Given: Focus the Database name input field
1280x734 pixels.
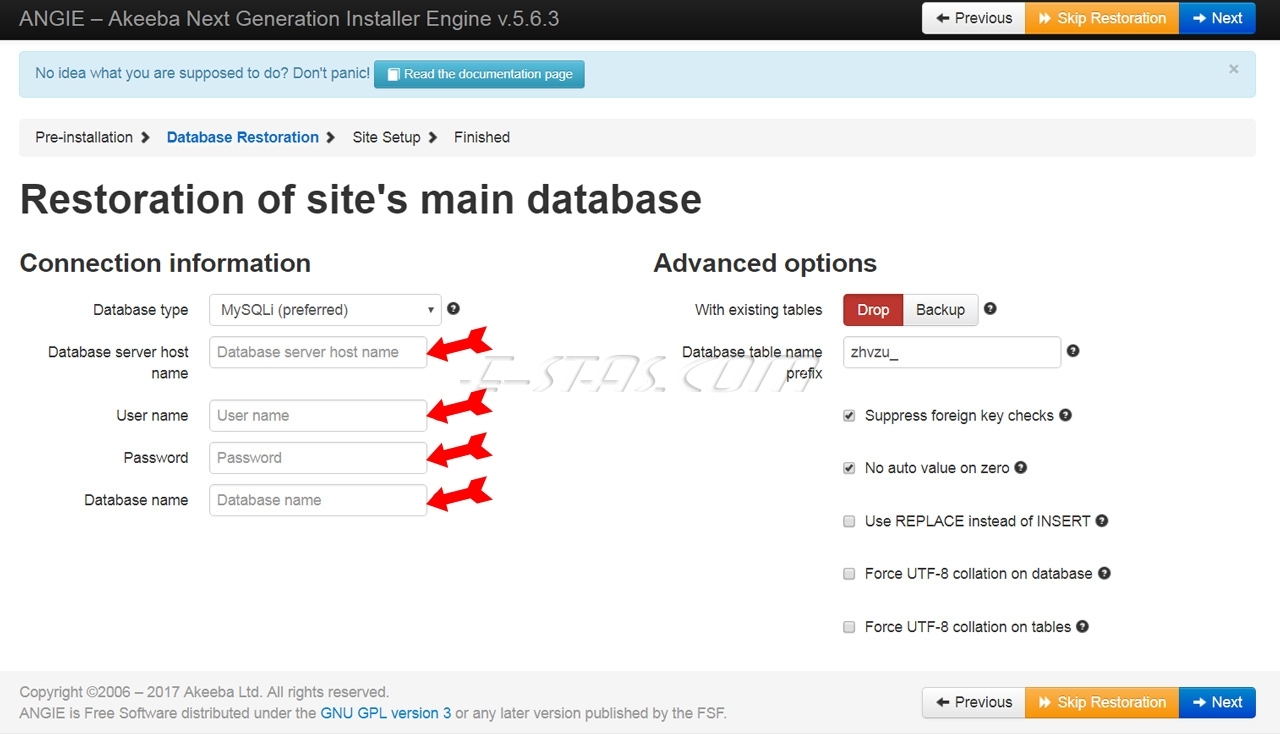Looking at the screenshot, I should (x=318, y=500).
